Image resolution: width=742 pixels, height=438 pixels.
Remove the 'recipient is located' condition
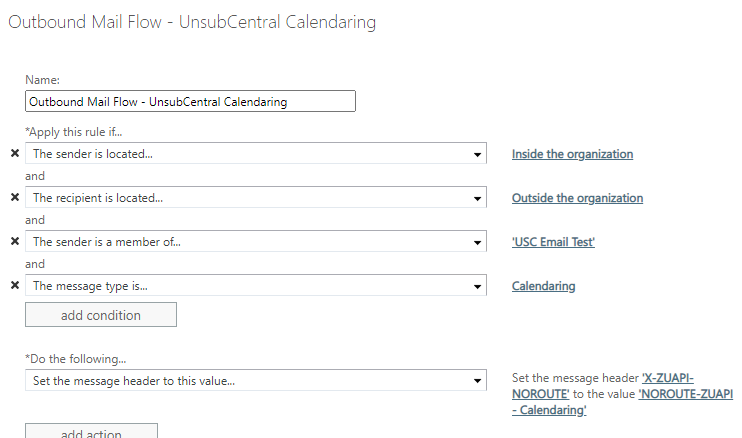click(x=14, y=198)
